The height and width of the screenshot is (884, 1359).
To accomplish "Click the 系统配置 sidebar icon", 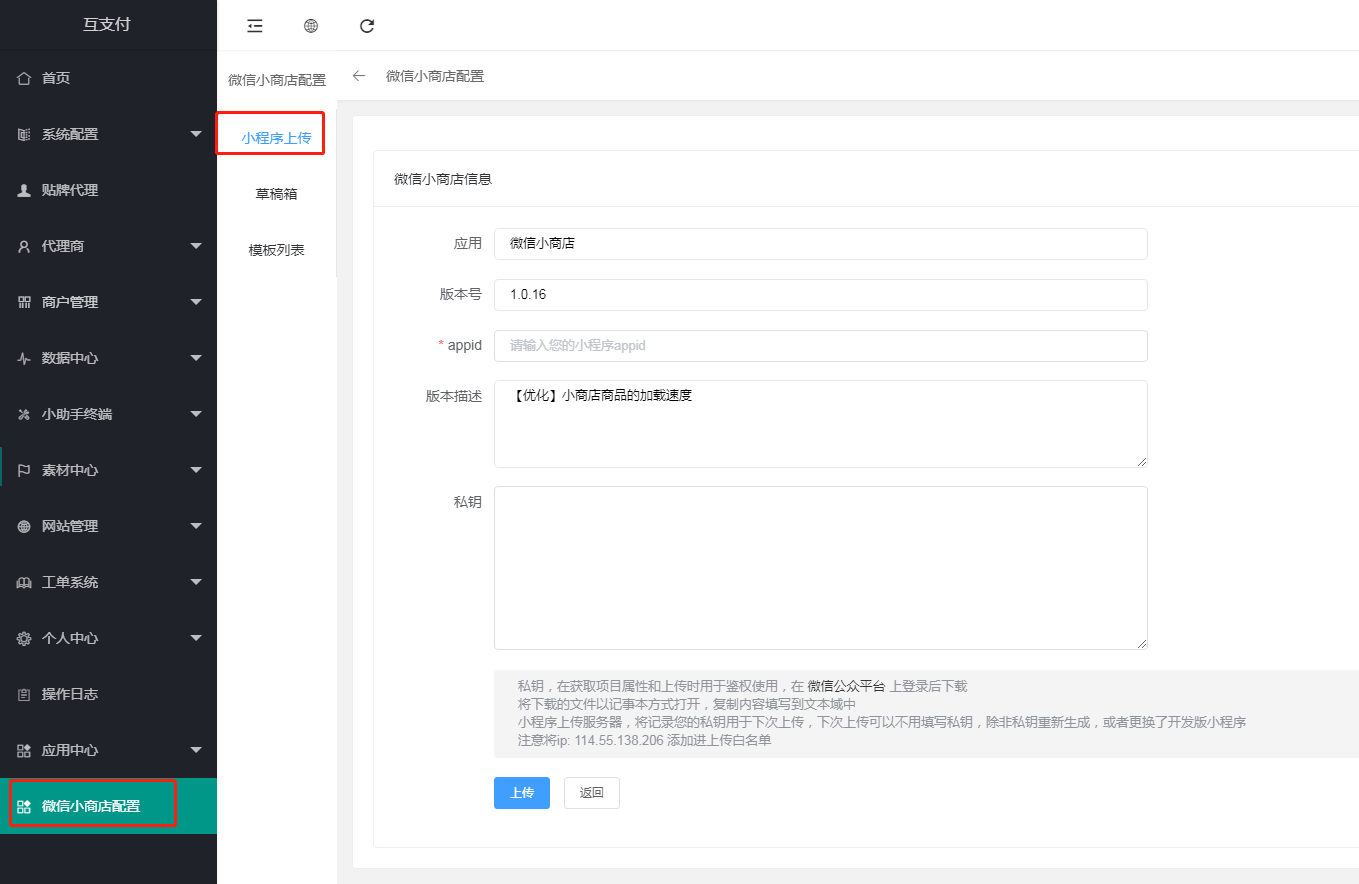I will (25, 134).
